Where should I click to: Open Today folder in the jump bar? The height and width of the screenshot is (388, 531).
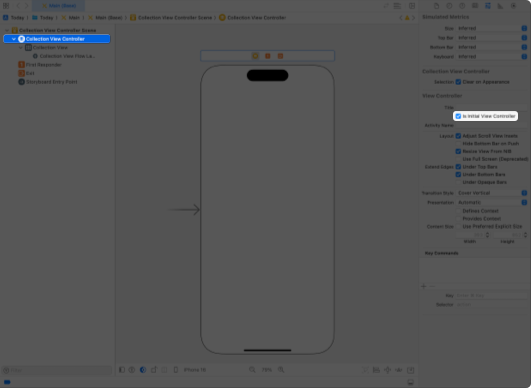tap(43, 18)
